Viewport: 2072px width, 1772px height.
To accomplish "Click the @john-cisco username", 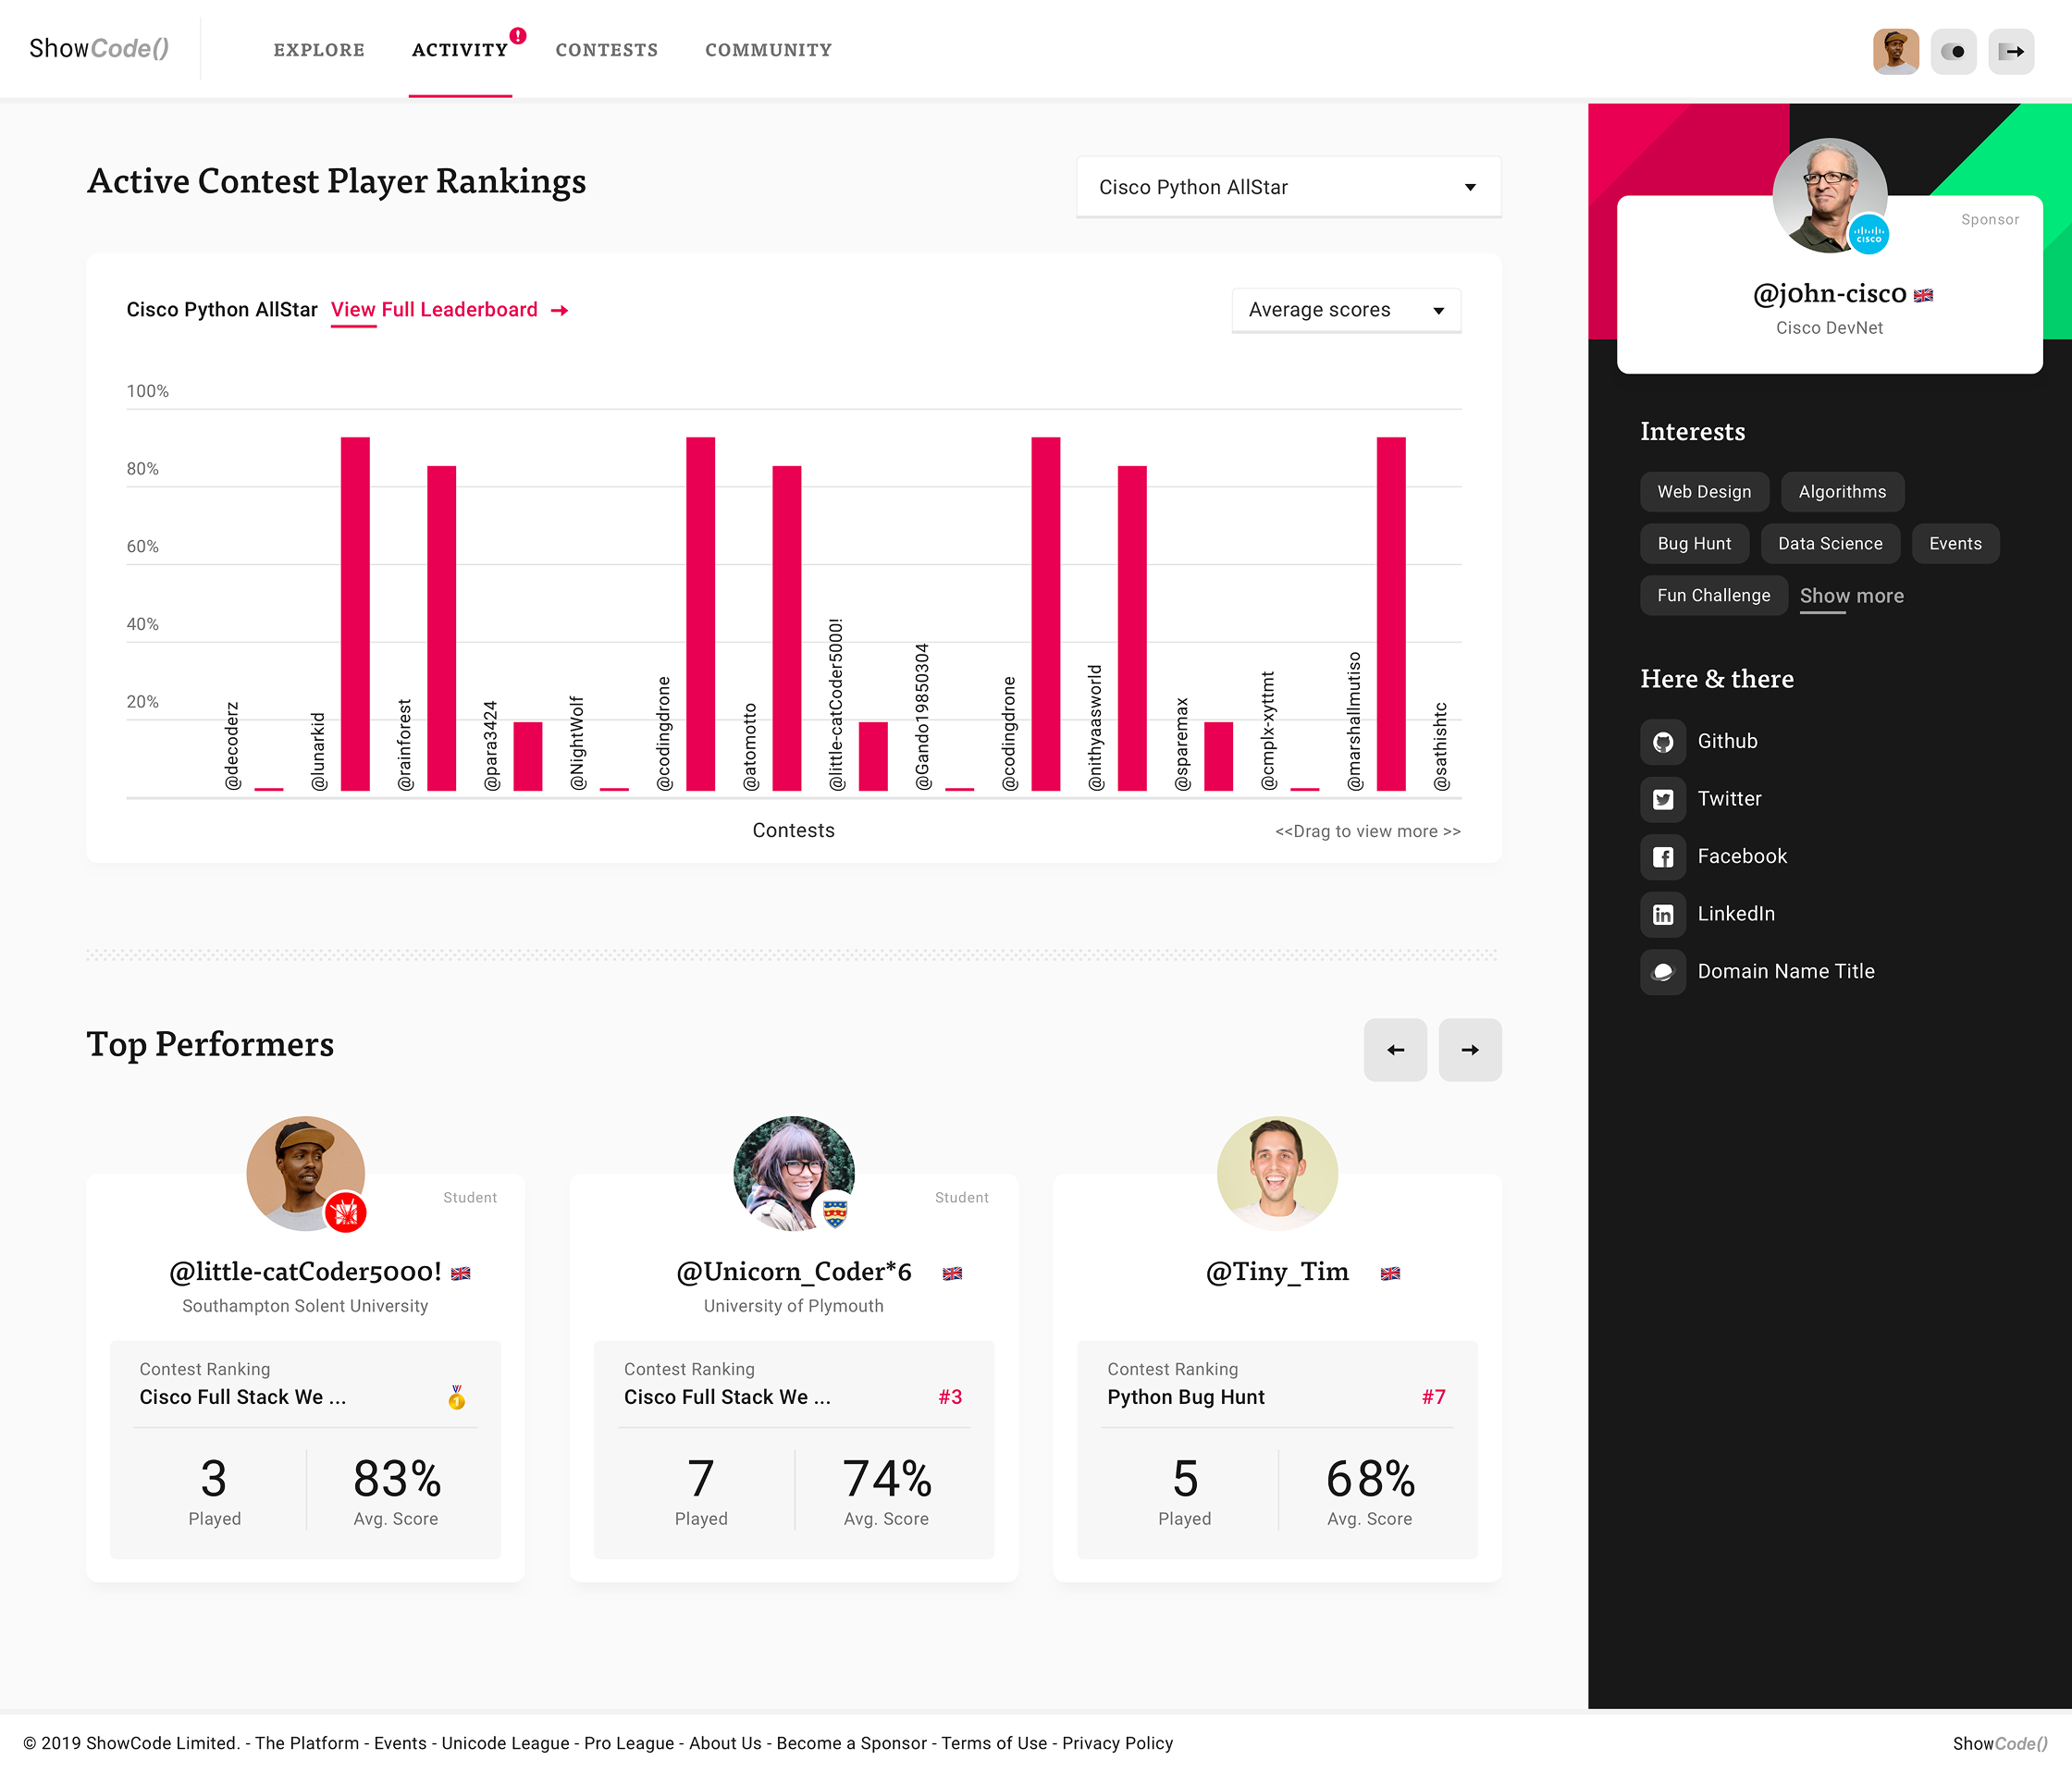I will [1829, 294].
